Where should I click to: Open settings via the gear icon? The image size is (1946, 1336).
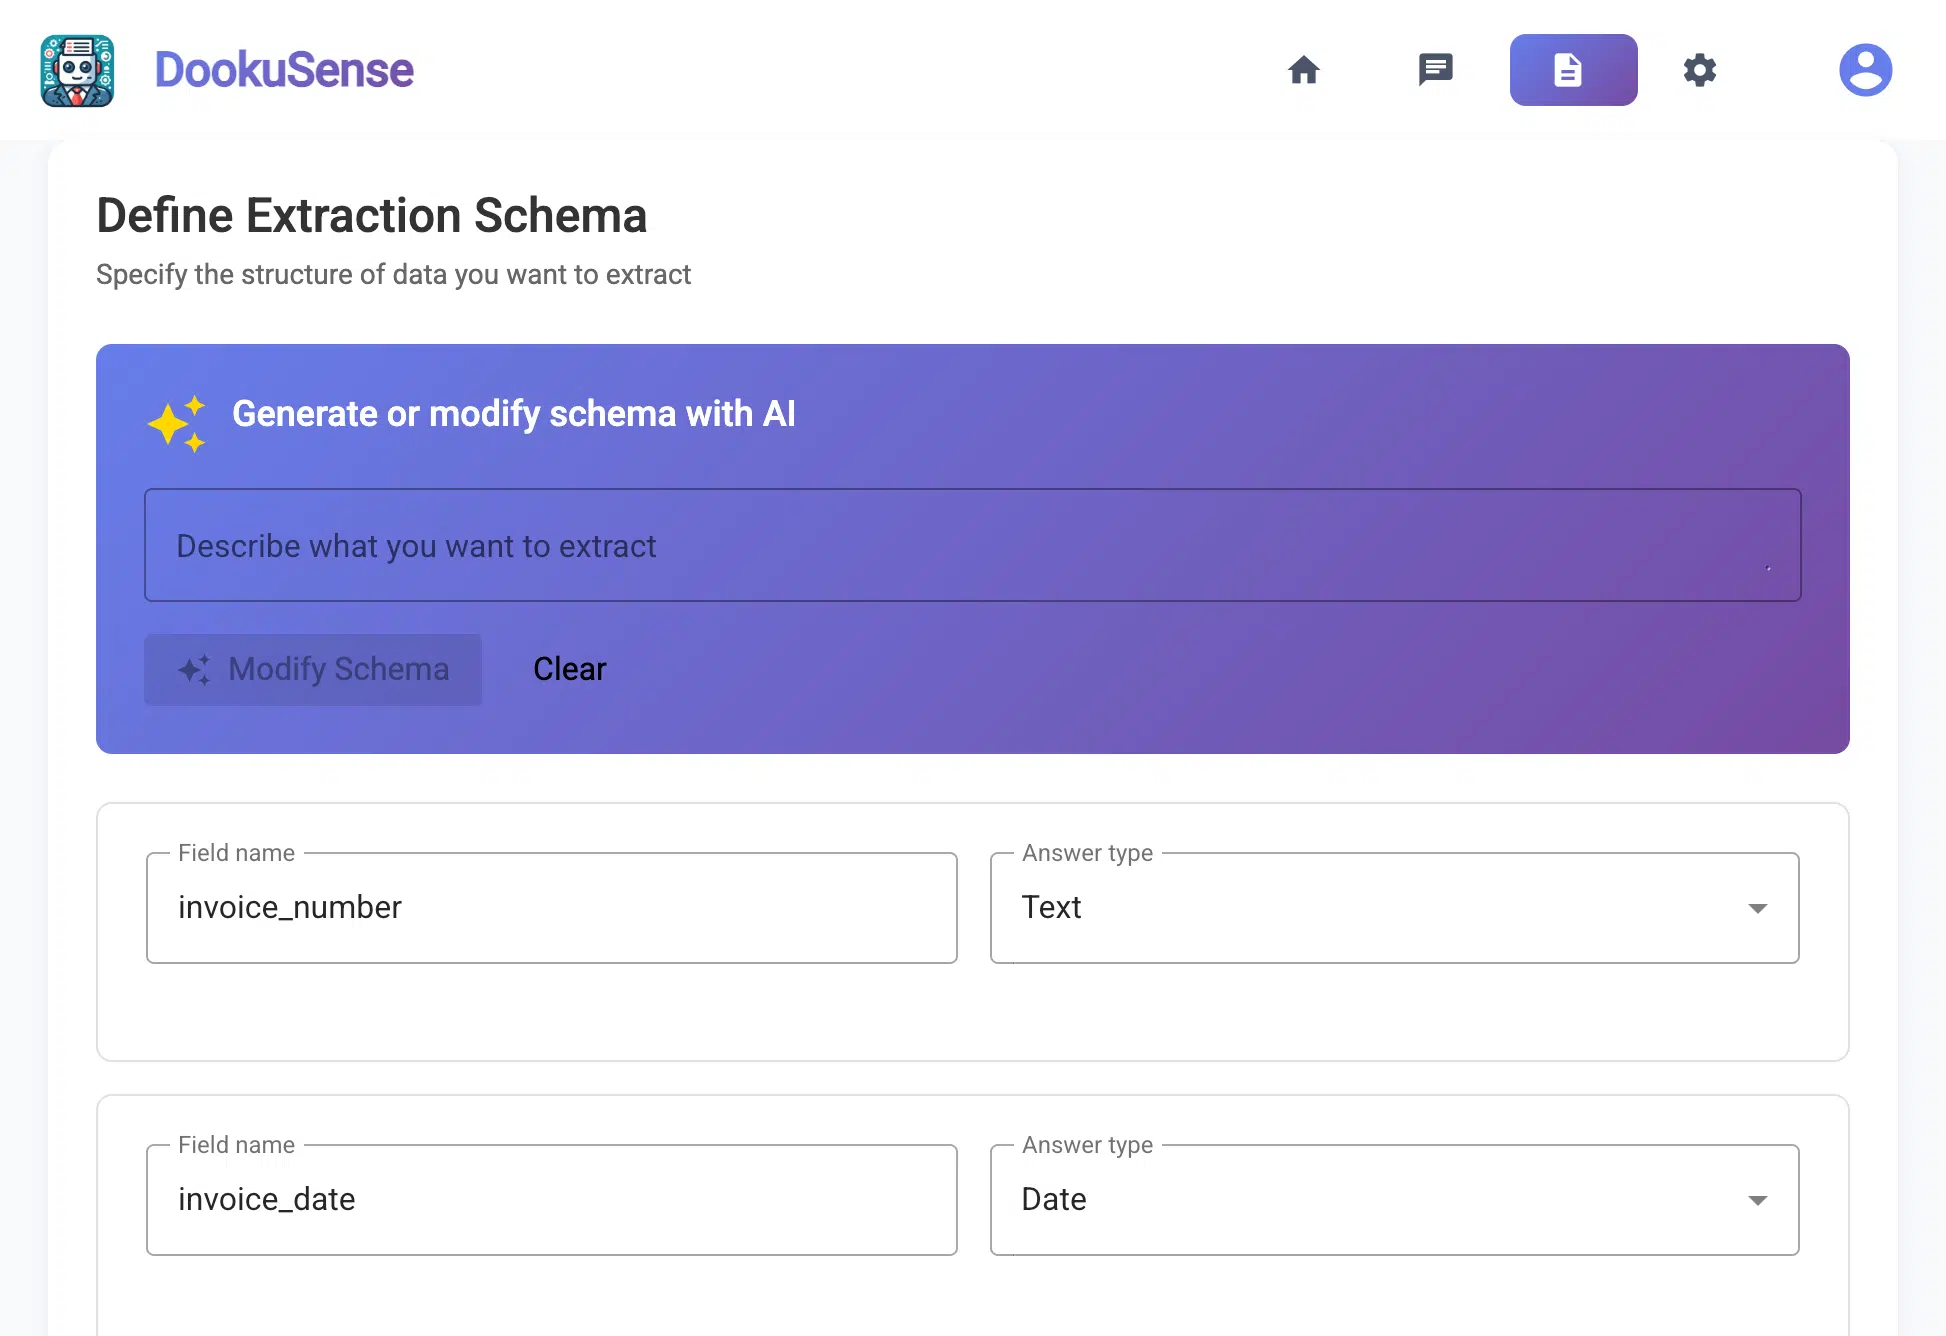[1699, 70]
